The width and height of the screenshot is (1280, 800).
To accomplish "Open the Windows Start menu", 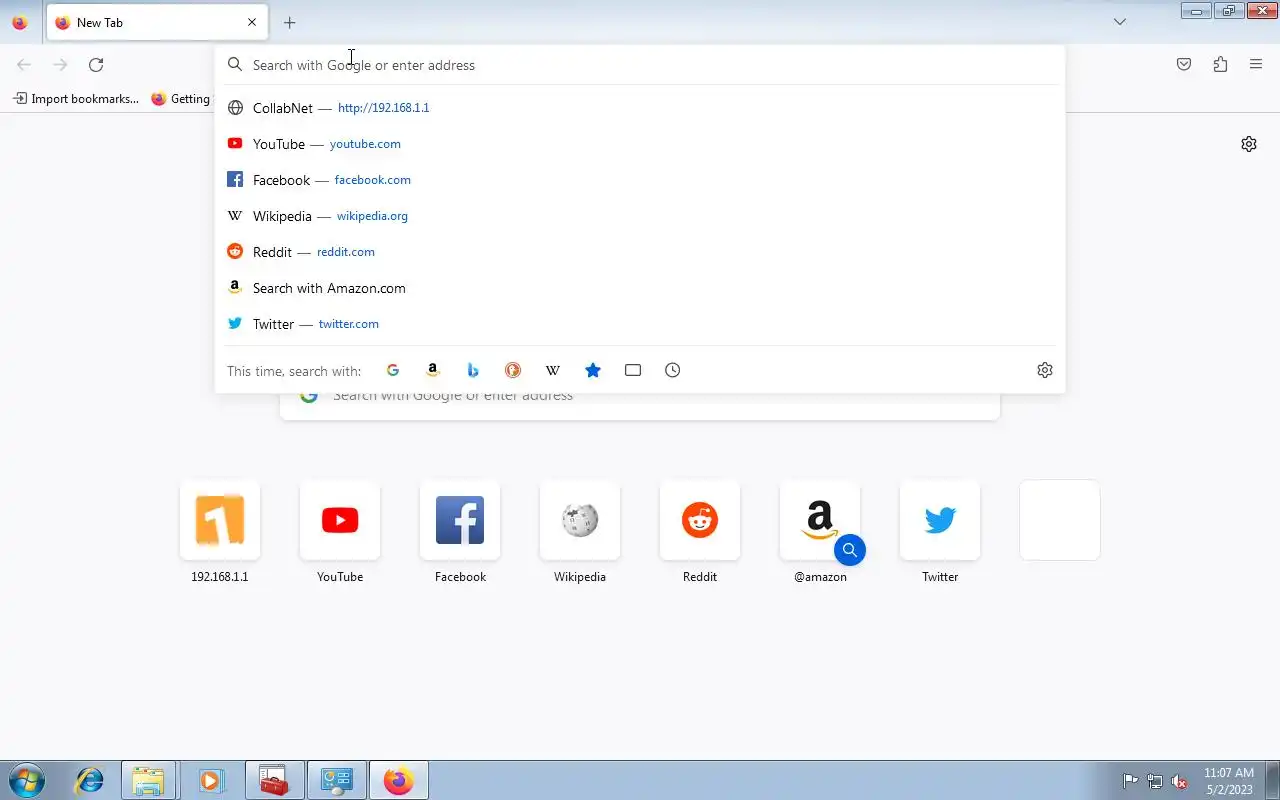I will tap(27, 780).
